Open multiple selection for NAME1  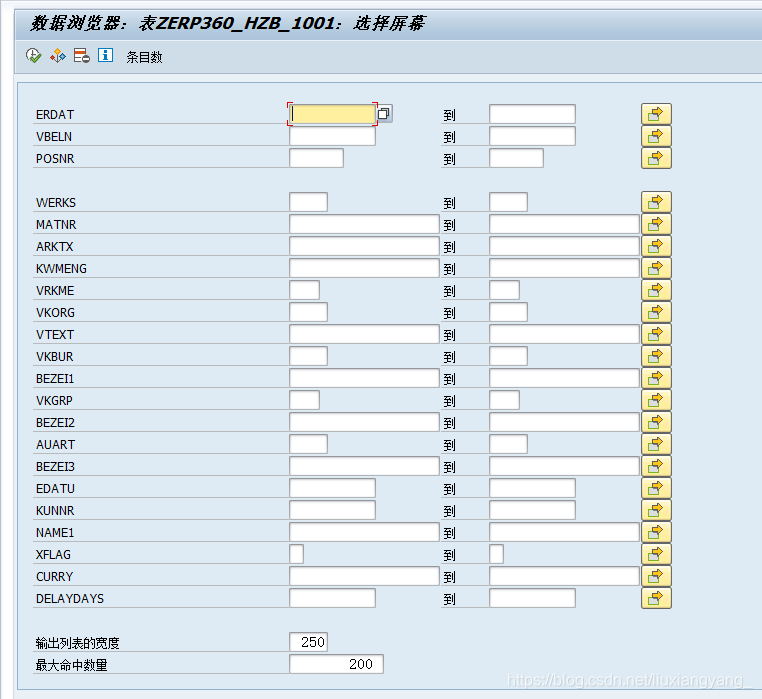pyautogui.click(x=656, y=532)
